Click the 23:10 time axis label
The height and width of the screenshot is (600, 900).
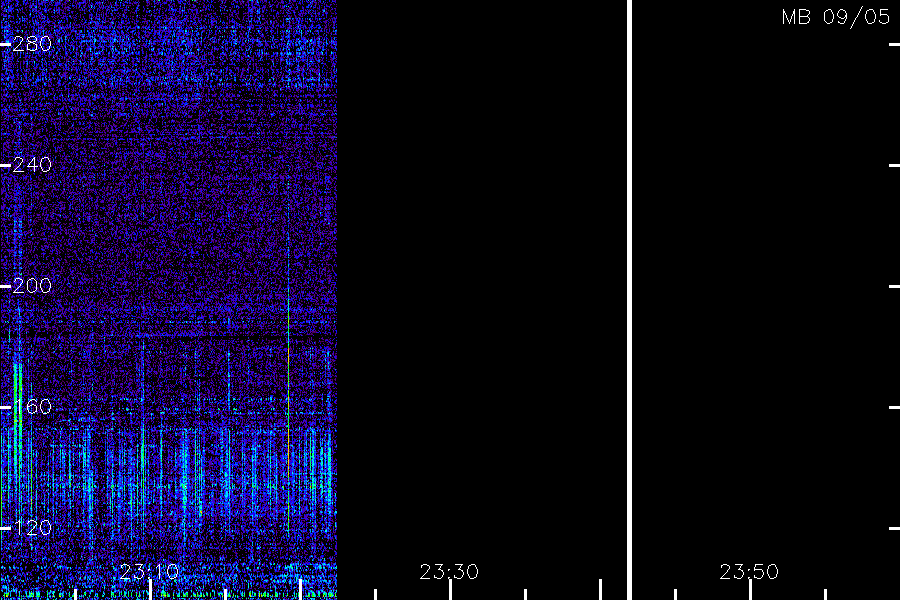pos(149,572)
